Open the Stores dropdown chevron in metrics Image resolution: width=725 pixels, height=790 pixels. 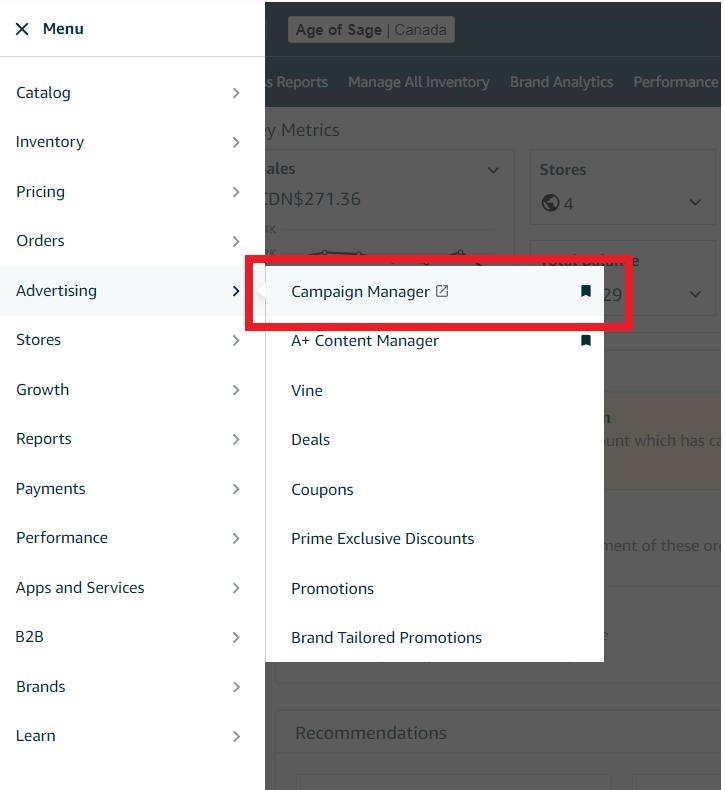point(695,203)
